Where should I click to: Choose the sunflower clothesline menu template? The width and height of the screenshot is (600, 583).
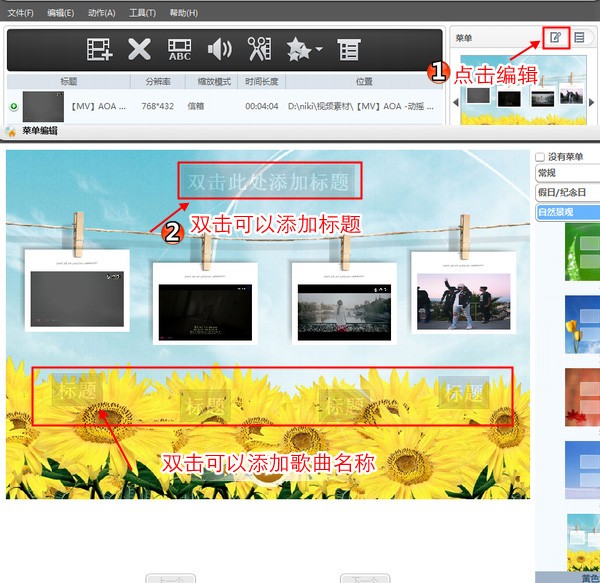pyautogui.click(x=583, y=542)
